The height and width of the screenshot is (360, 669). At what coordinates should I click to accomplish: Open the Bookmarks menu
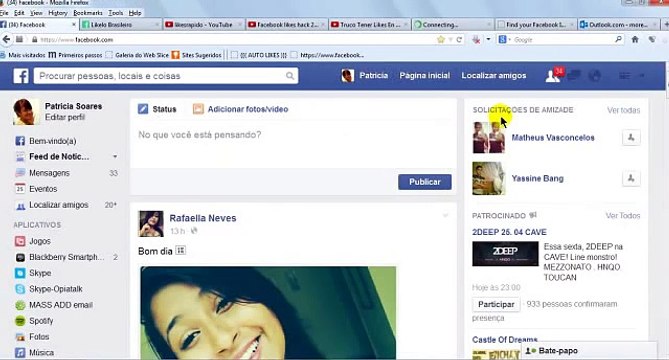point(88,13)
